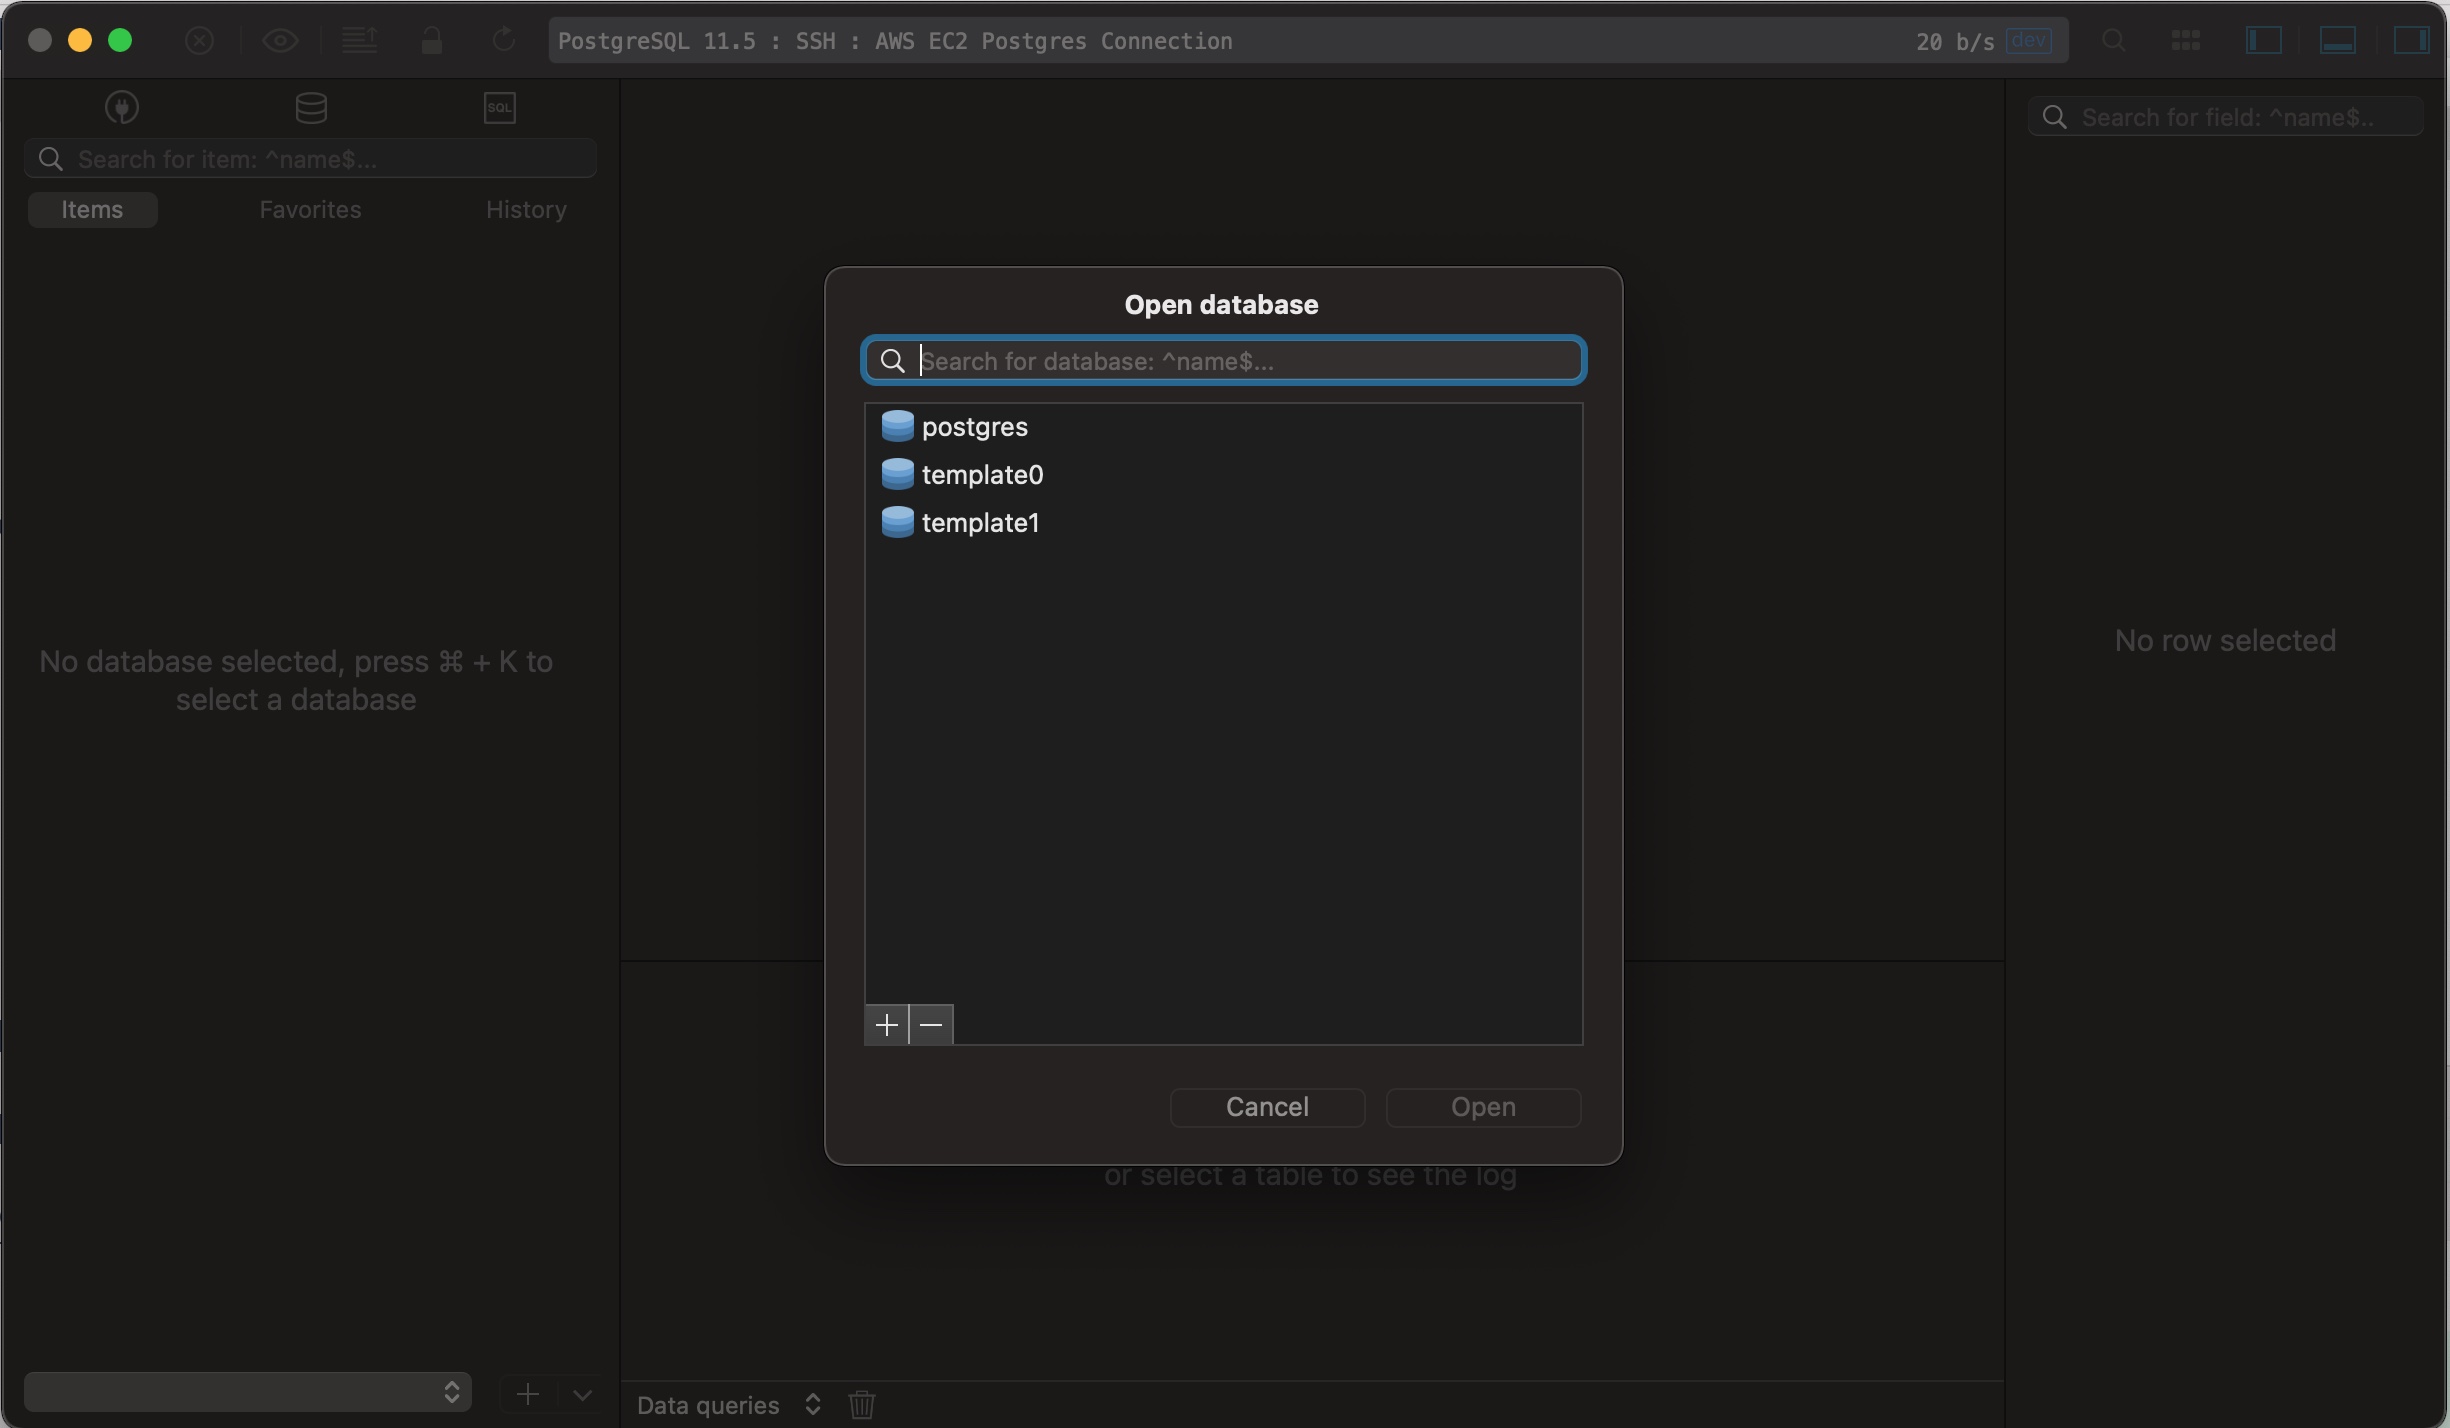The width and height of the screenshot is (2450, 1428).
Task: Toggle the eye preview icon in toolbar
Action: coord(279,41)
